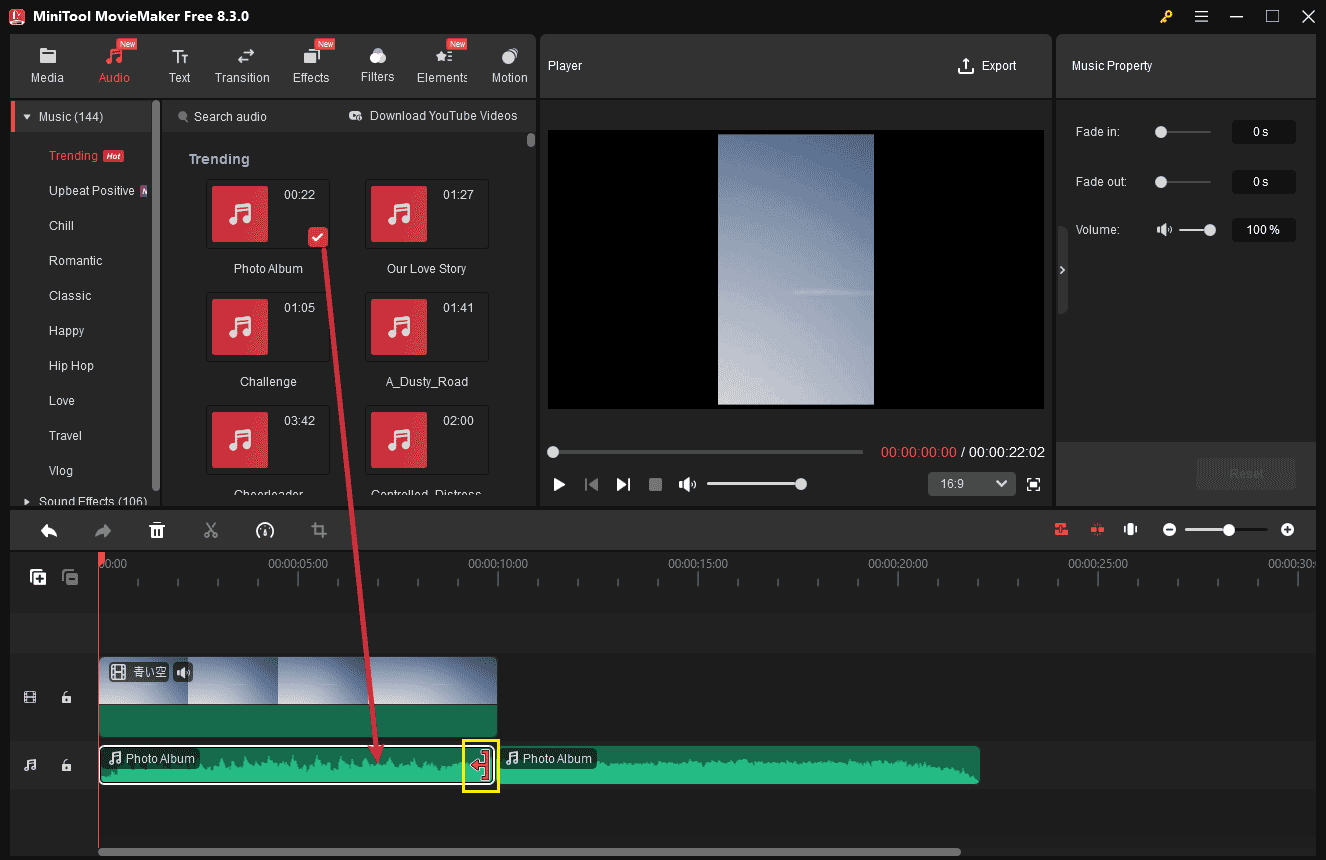Image resolution: width=1326 pixels, height=860 pixels.
Task: Choose the Romantic music category
Action: pos(76,261)
